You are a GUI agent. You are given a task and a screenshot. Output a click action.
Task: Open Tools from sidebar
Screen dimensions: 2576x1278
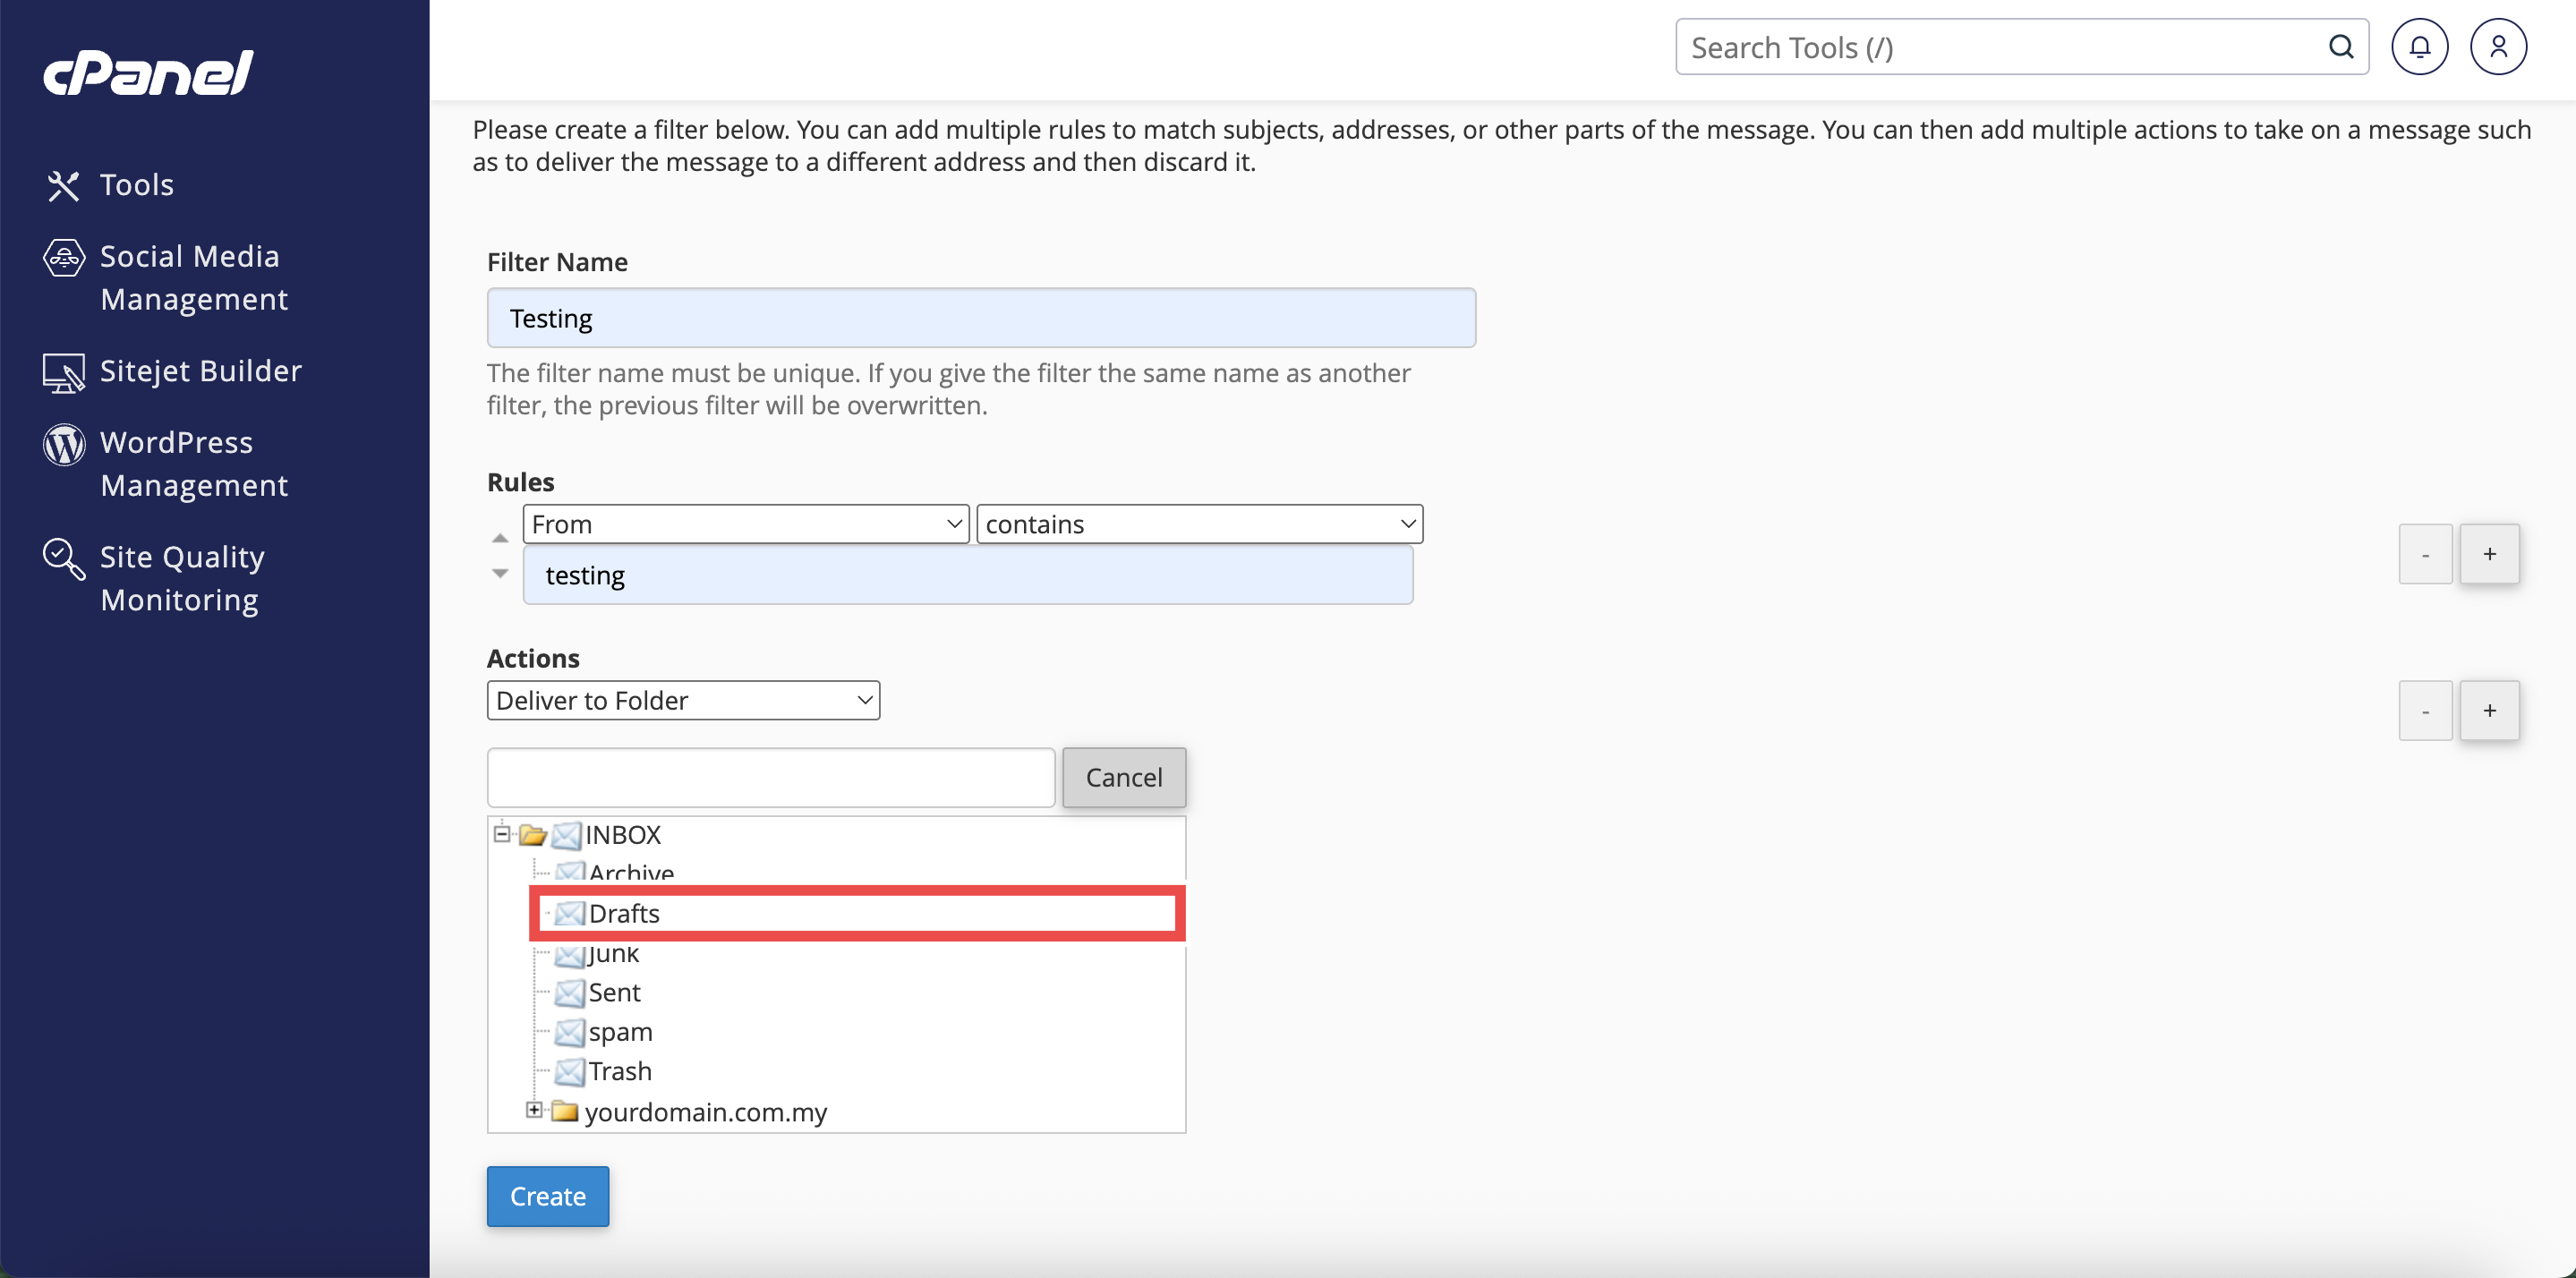136,185
